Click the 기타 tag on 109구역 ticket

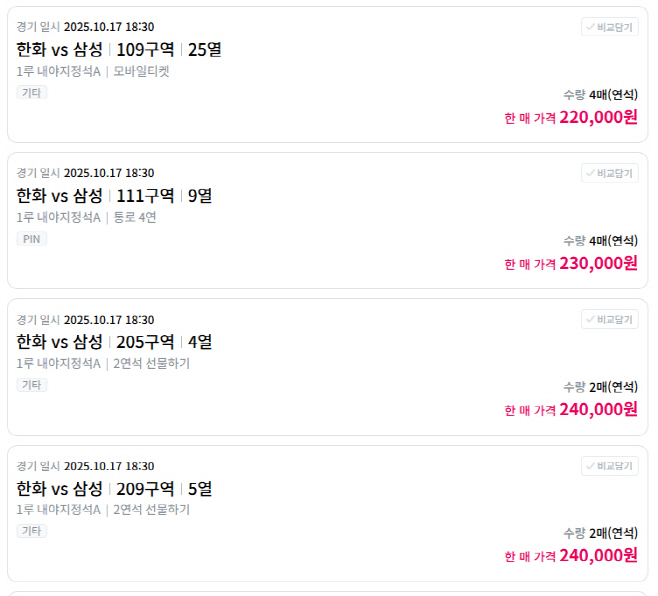coord(32,92)
